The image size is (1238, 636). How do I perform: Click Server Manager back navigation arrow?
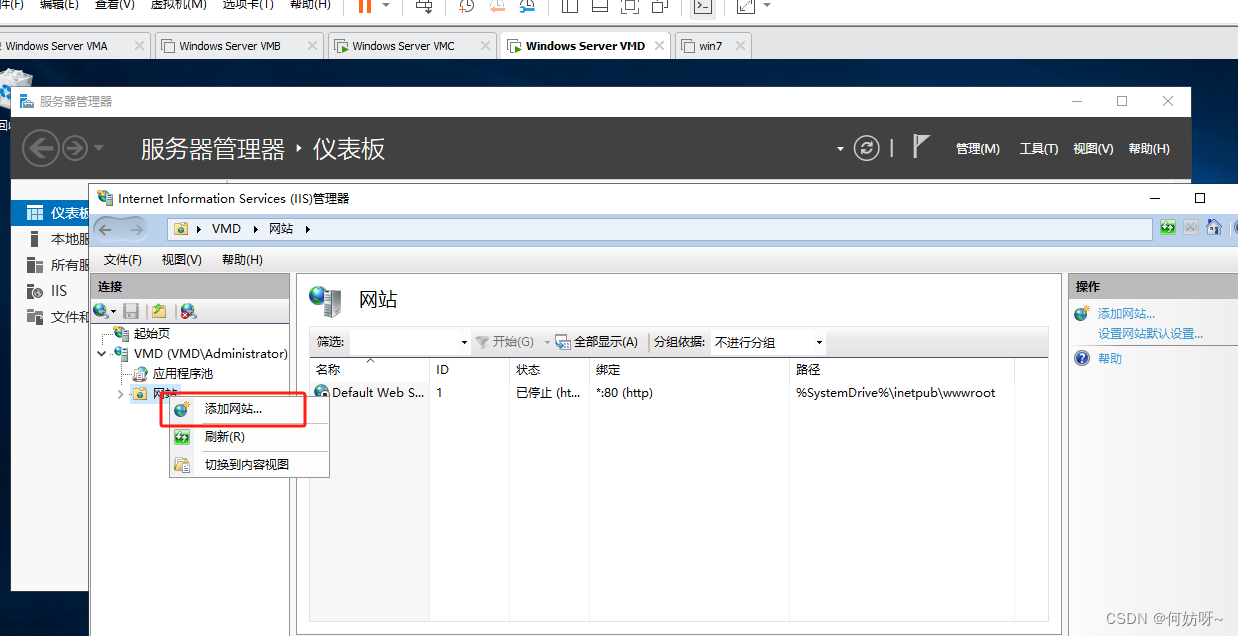pos(41,148)
